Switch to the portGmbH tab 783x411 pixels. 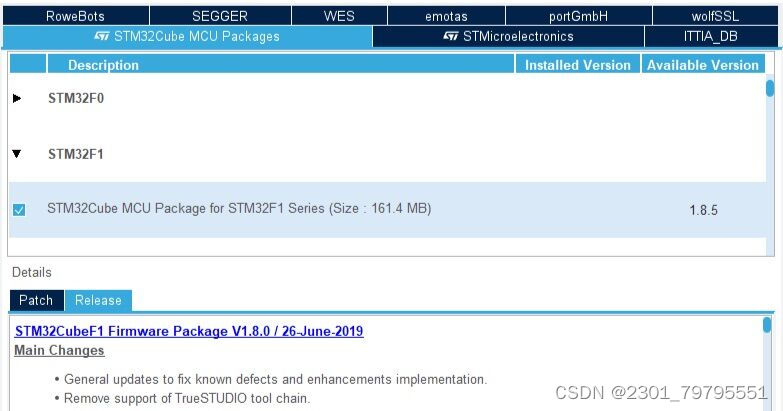coord(579,16)
